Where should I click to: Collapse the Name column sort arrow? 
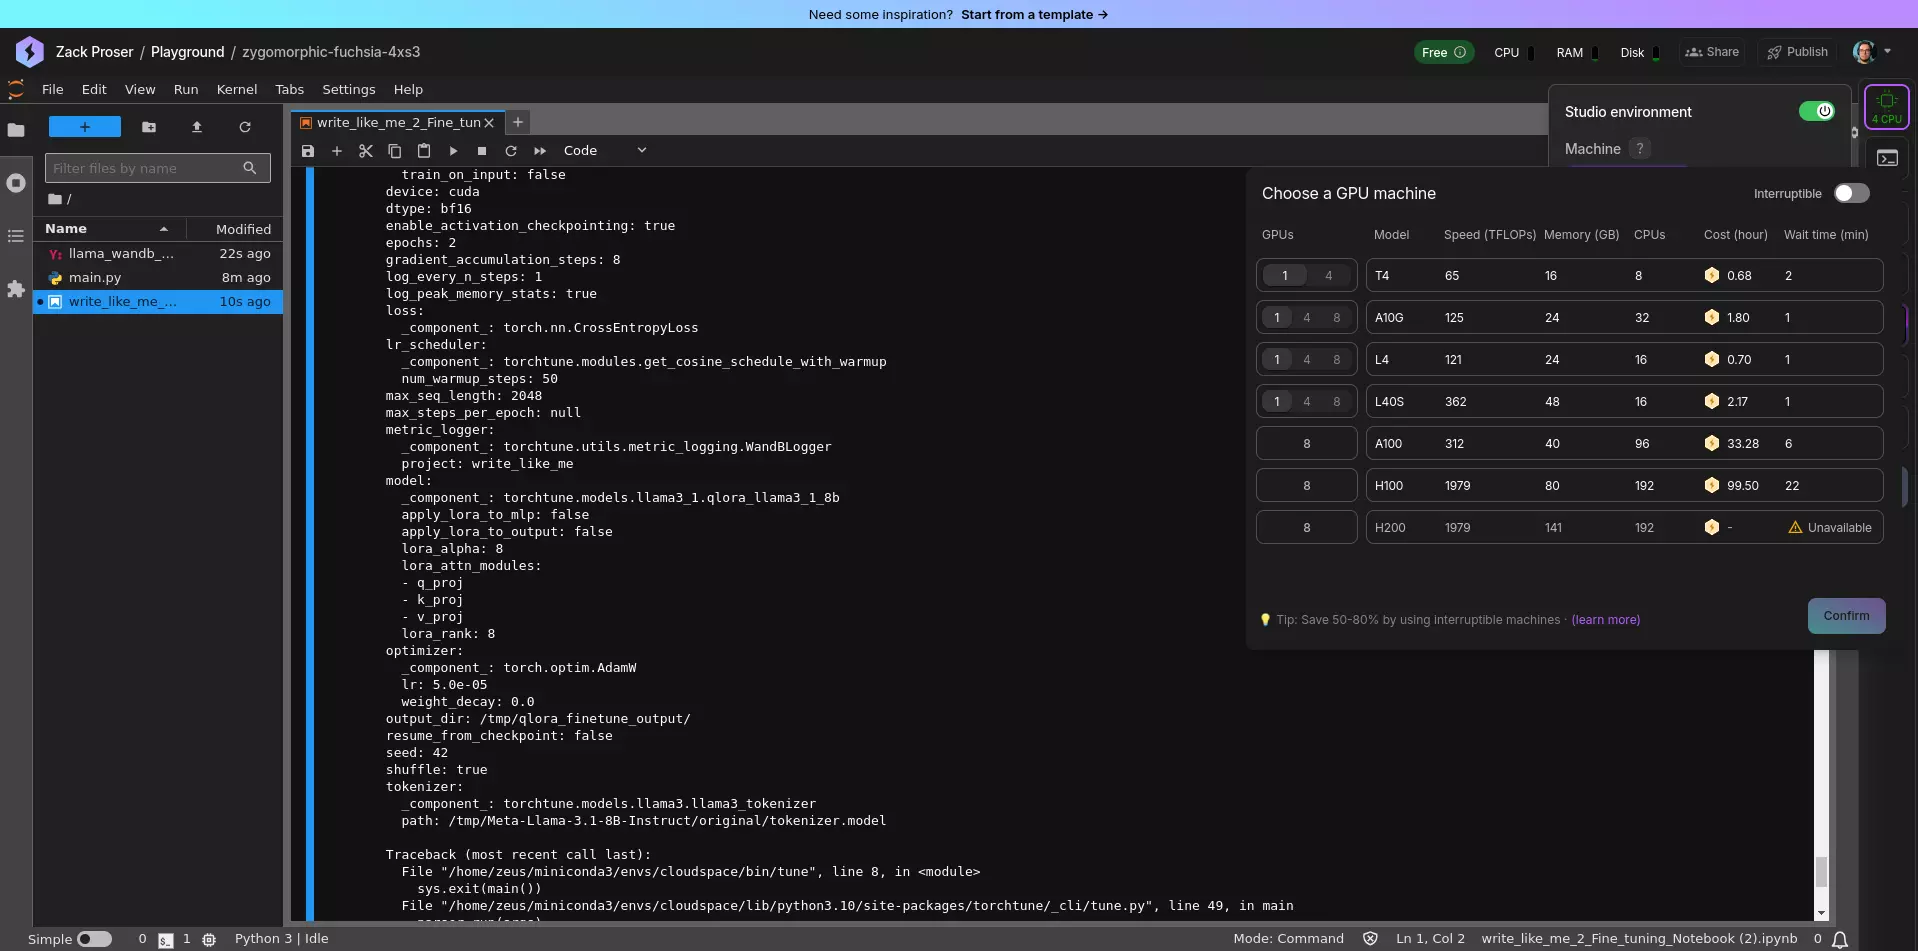pos(163,228)
